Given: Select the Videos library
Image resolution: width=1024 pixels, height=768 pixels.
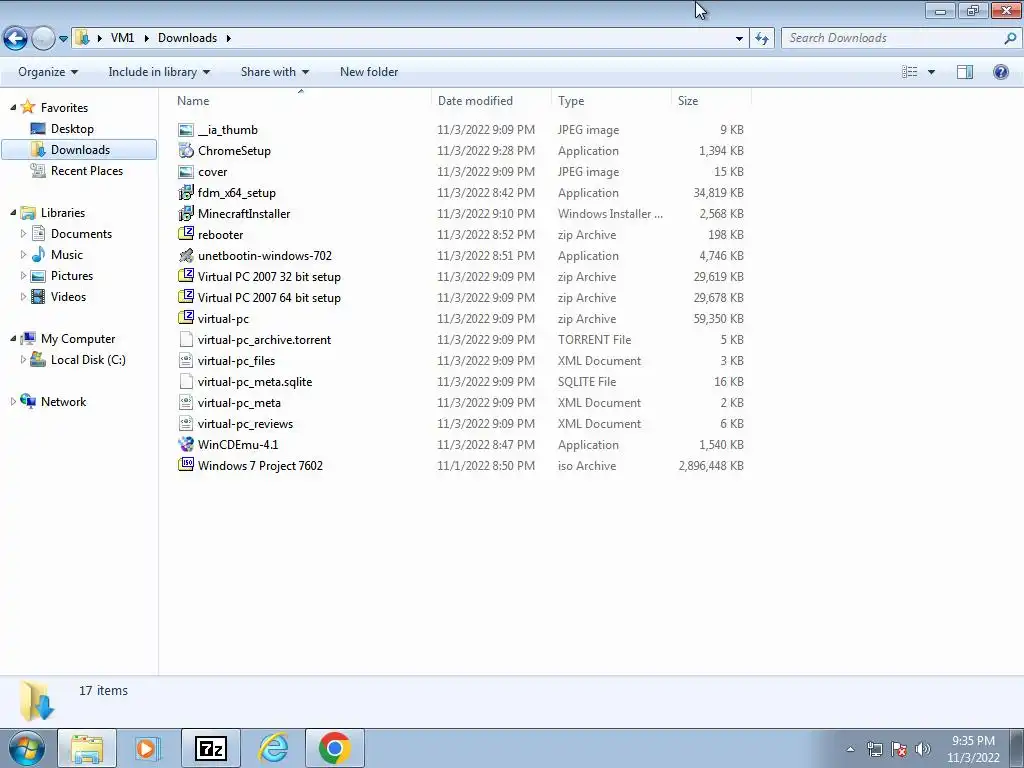Looking at the screenshot, I should pos(68,296).
